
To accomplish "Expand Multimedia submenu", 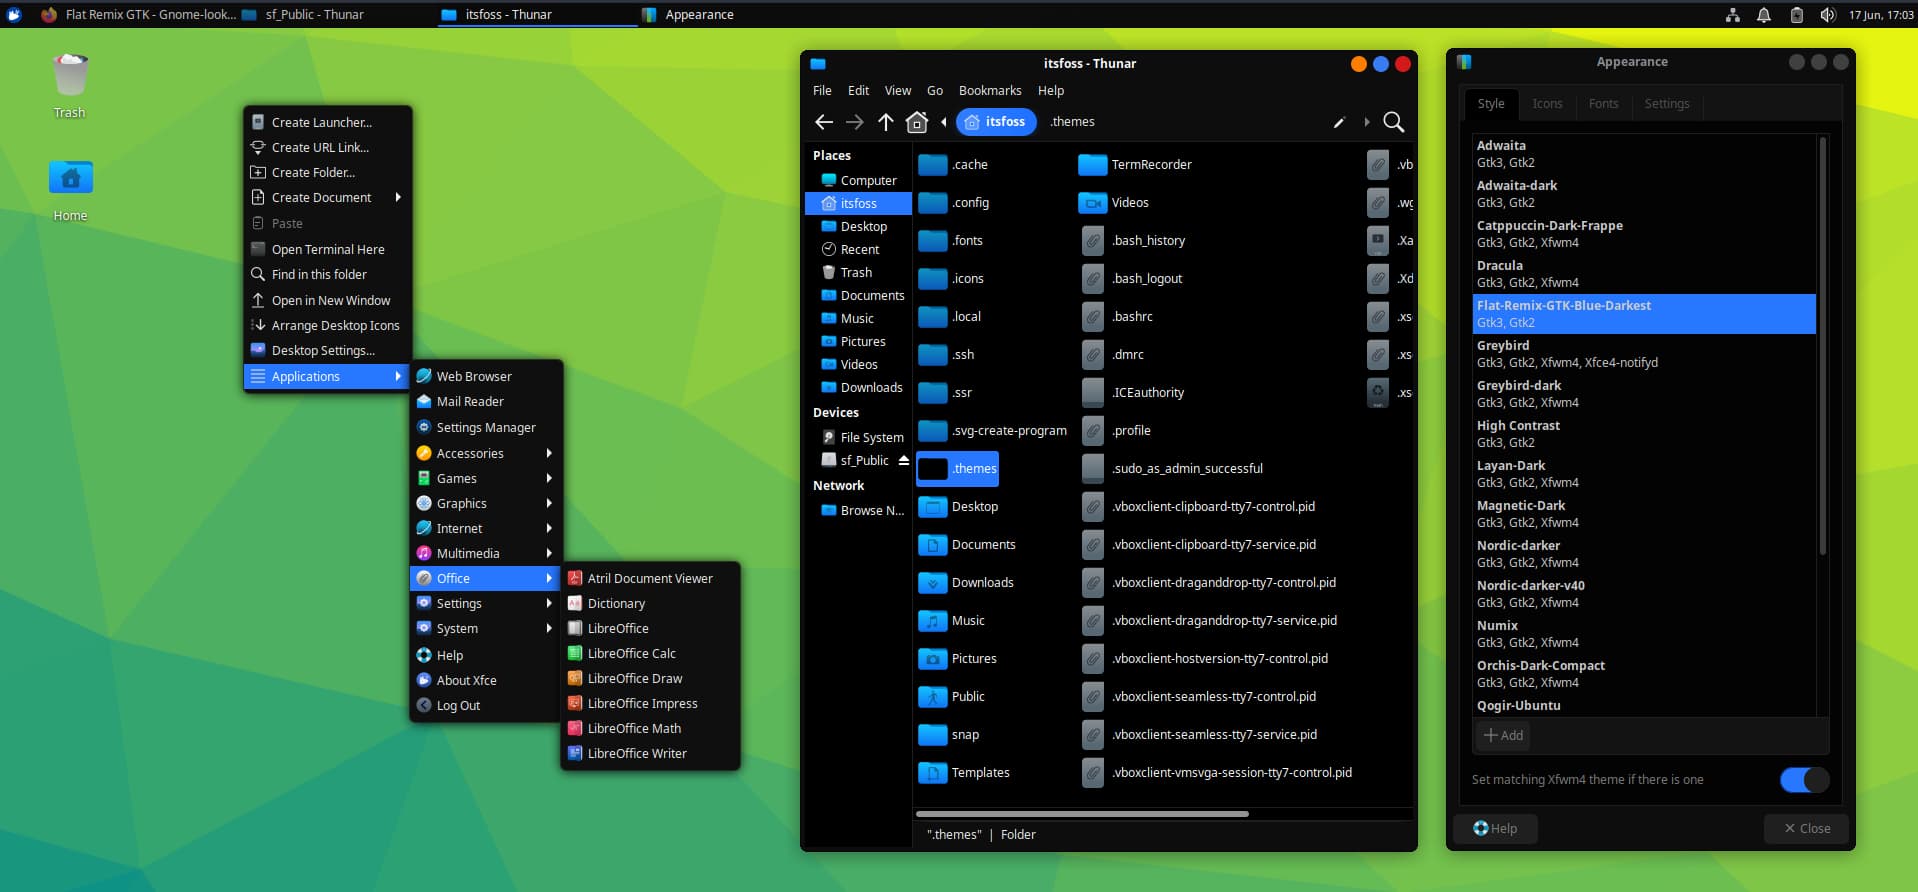I will point(486,554).
